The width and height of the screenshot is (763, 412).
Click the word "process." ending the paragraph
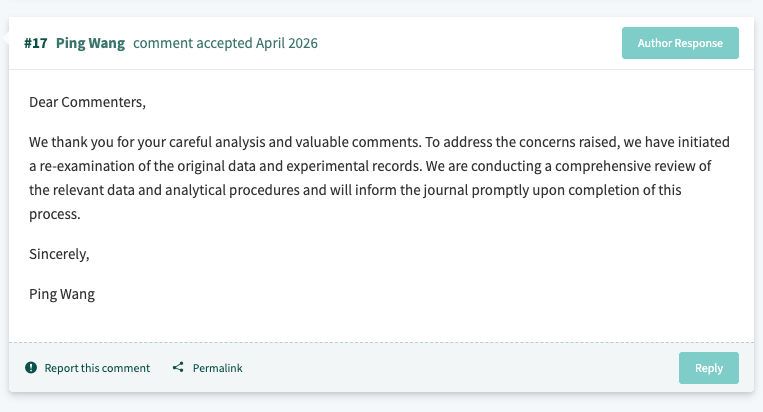[53, 214]
